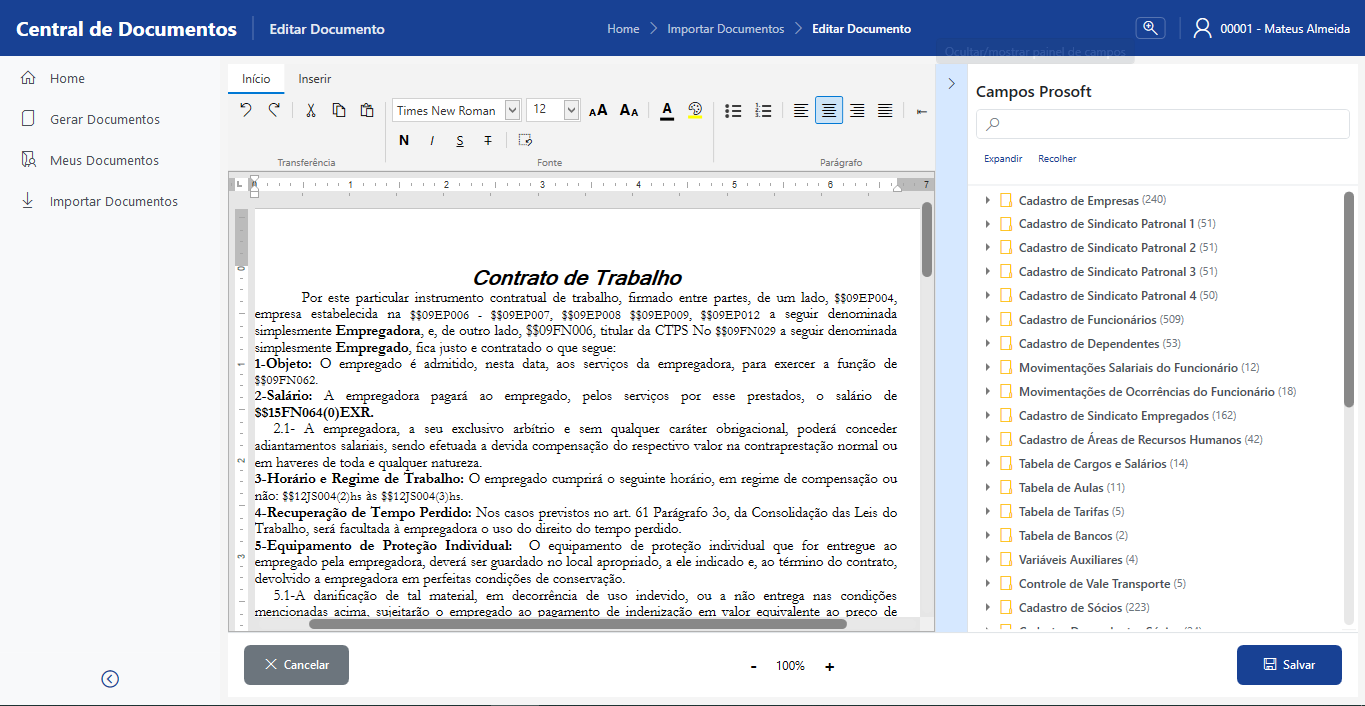The height and width of the screenshot is (706, 1365).
Task: Zoom in with the plus button
Action: pos(829,667)
